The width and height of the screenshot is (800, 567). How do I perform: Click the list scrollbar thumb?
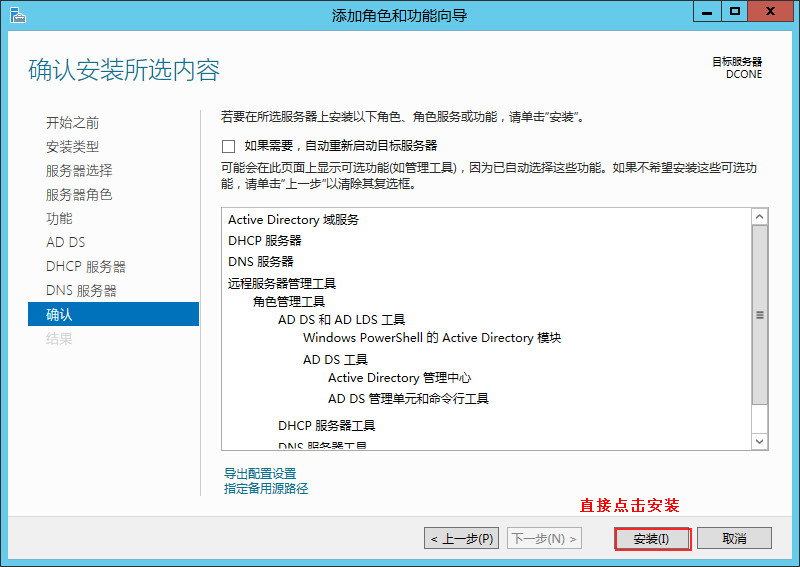[759, 315]
